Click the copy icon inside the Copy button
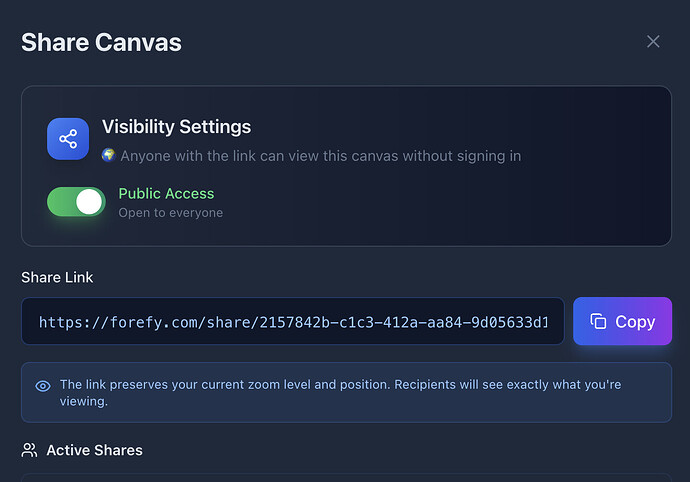Viewport: 690px width, 482px height. [x=599, y=322]
